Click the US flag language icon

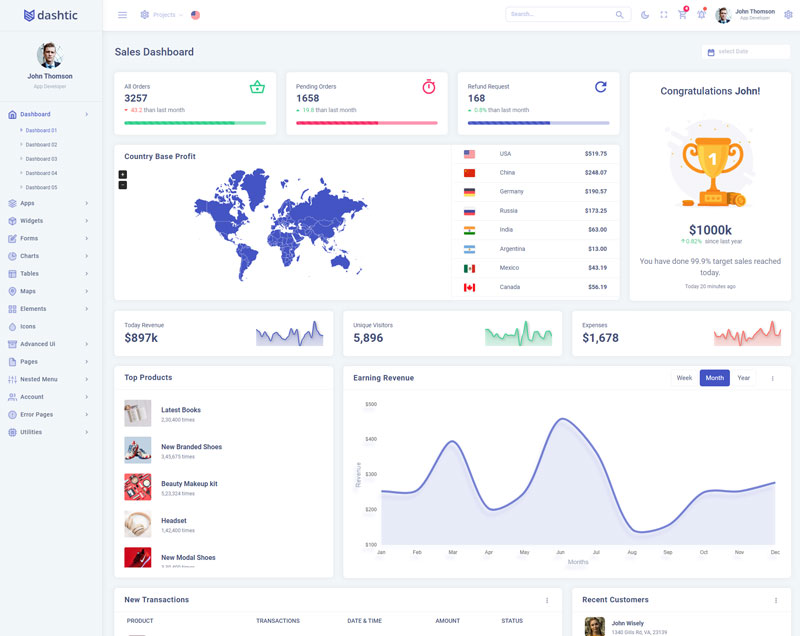195,15
